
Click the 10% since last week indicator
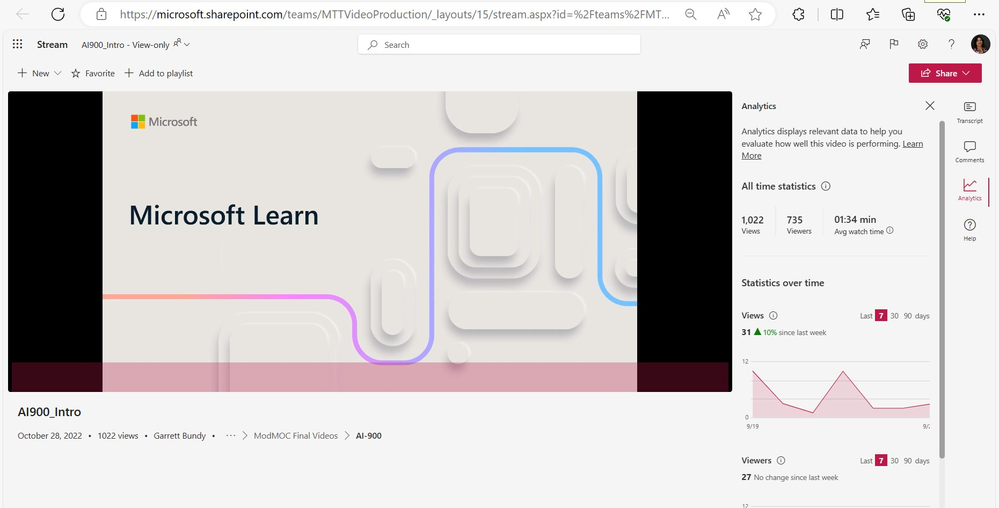coord(790,332)
